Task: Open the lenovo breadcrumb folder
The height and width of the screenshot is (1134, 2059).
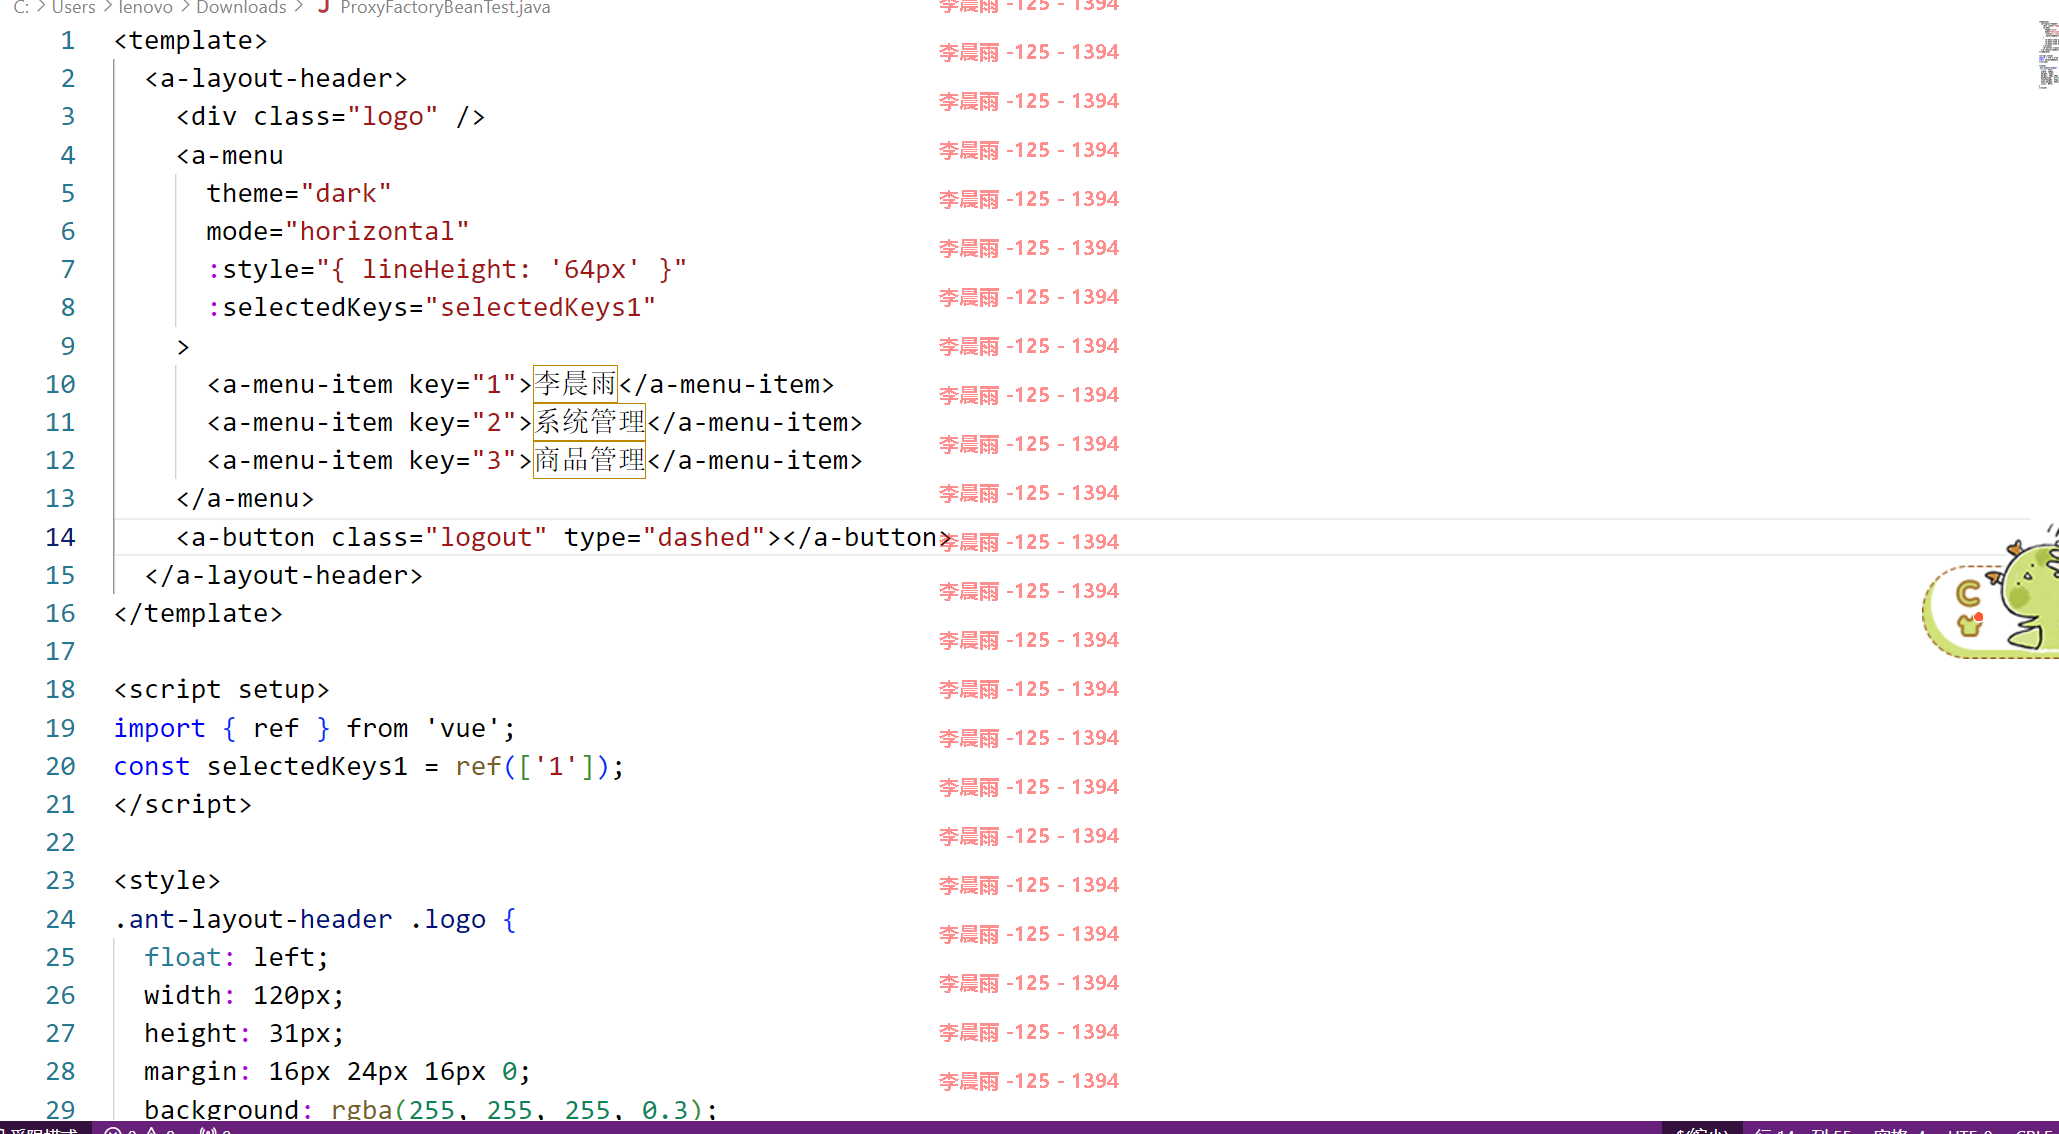Action: (x=146, y=7)
